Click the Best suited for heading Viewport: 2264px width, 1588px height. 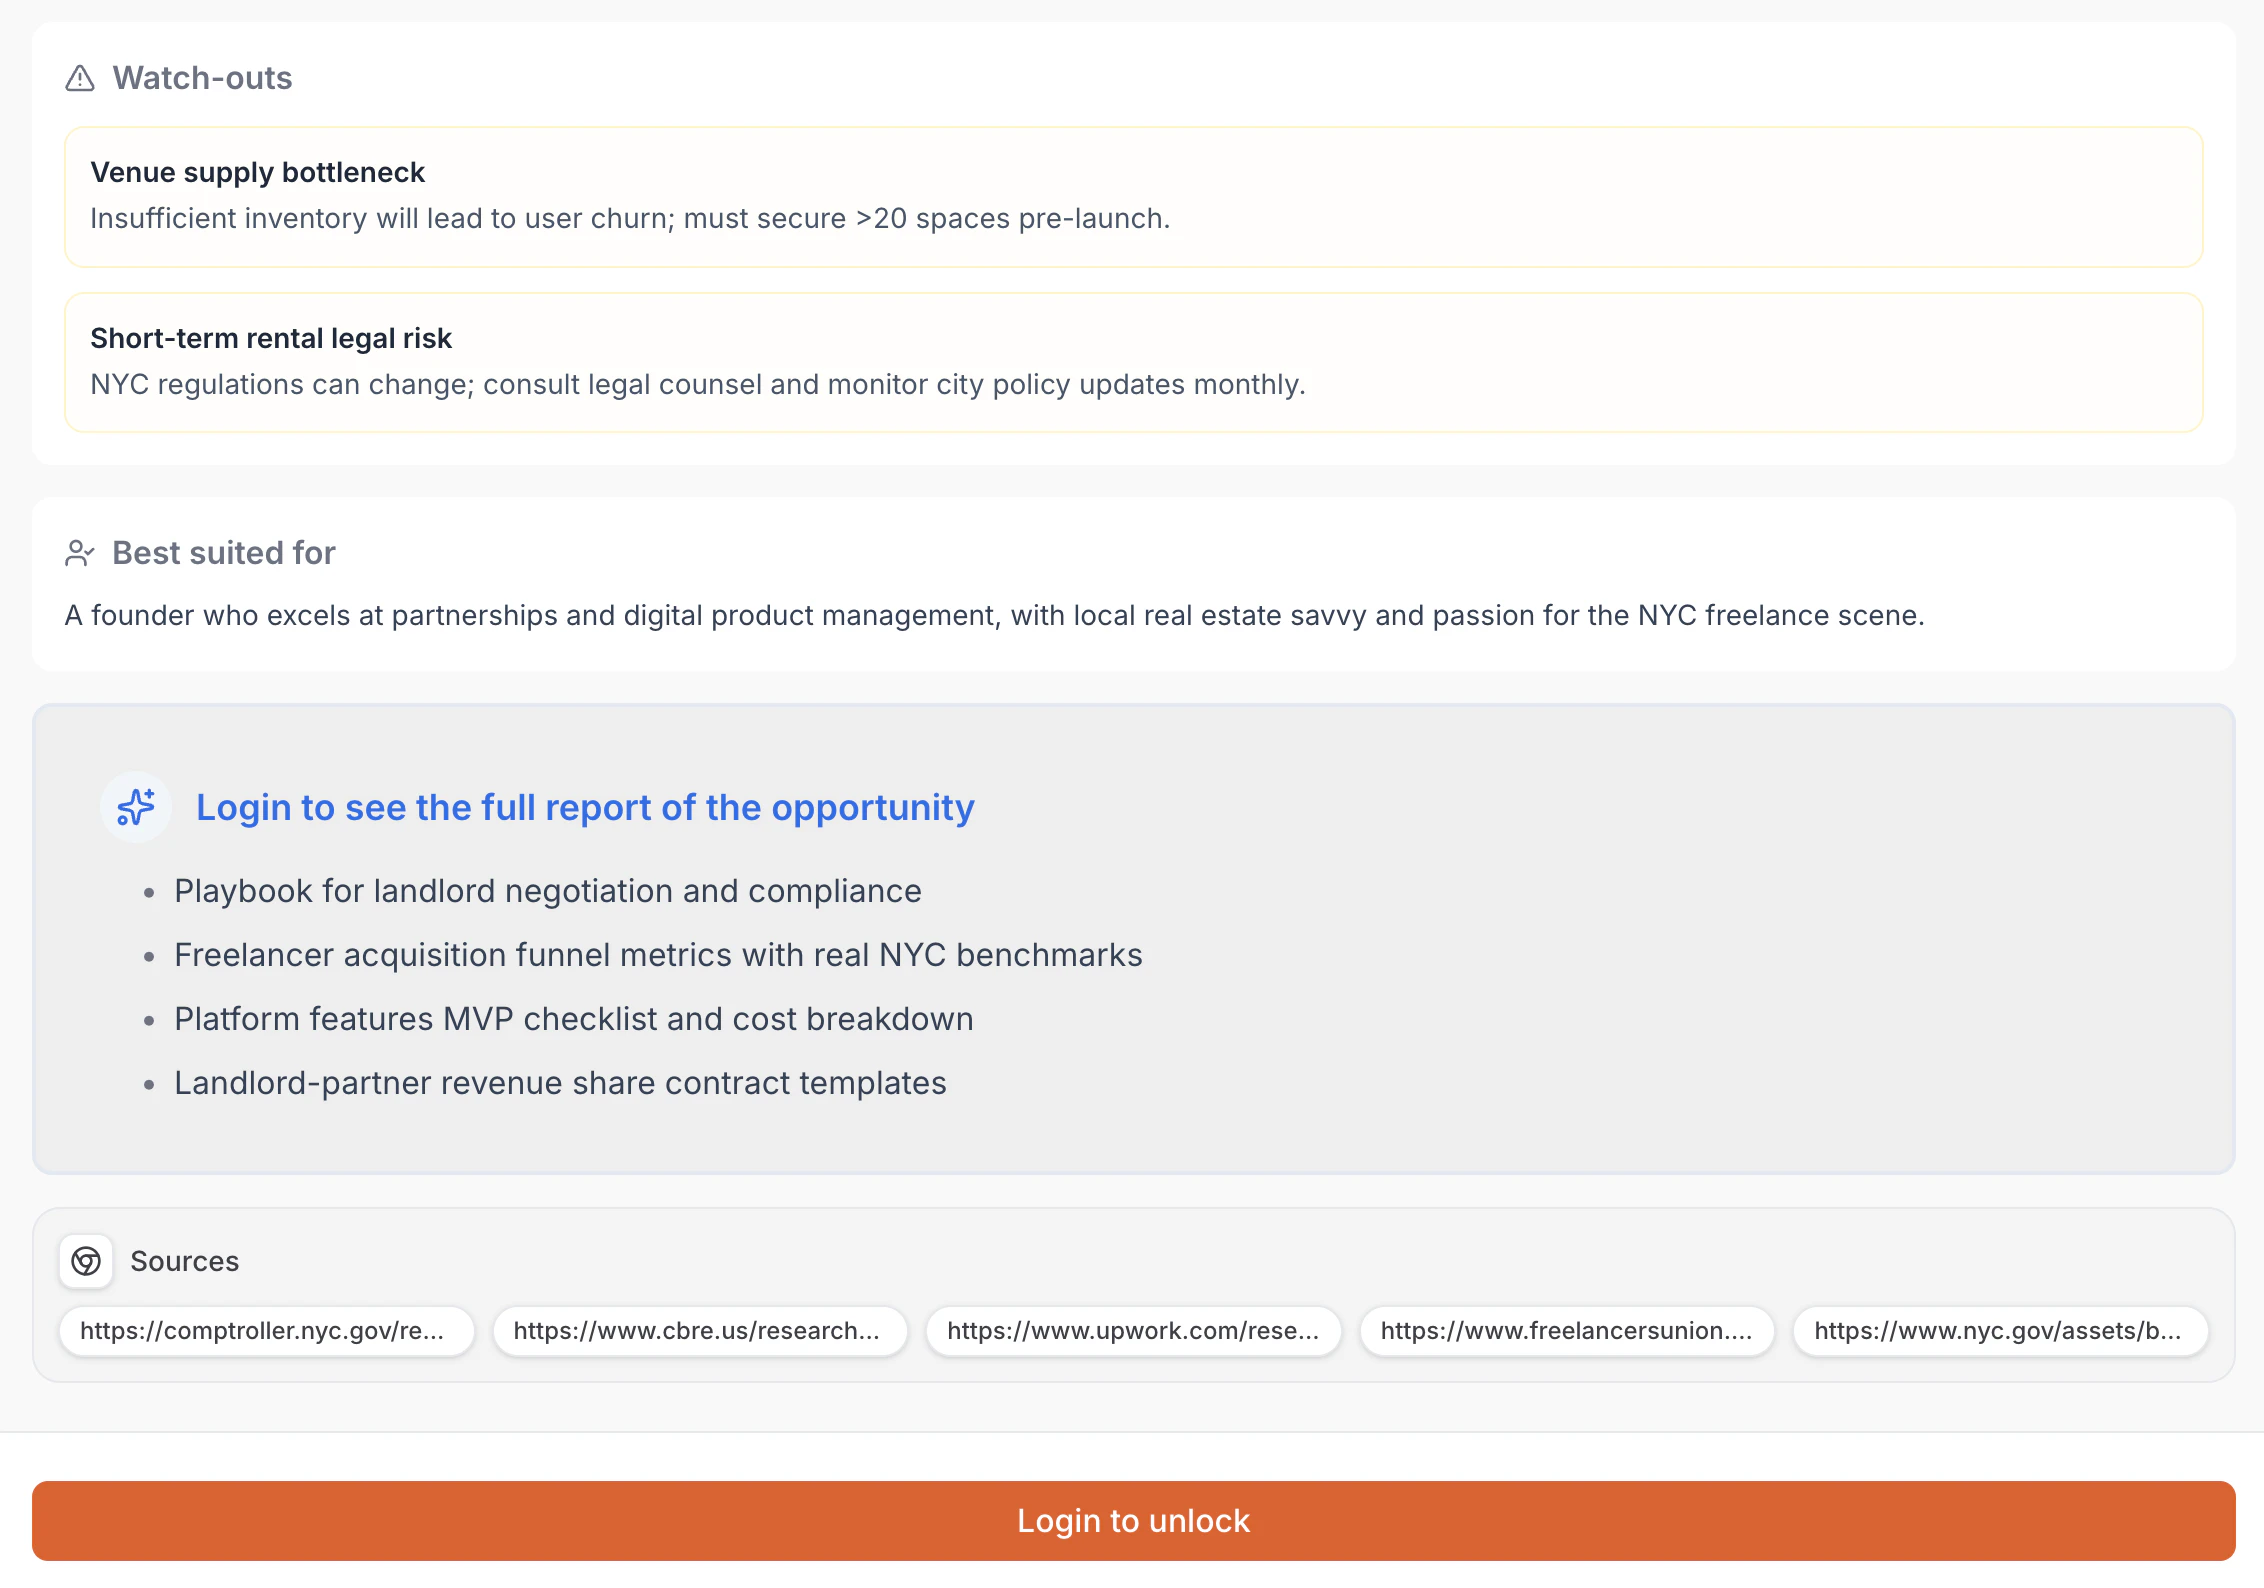pos(224,553)
